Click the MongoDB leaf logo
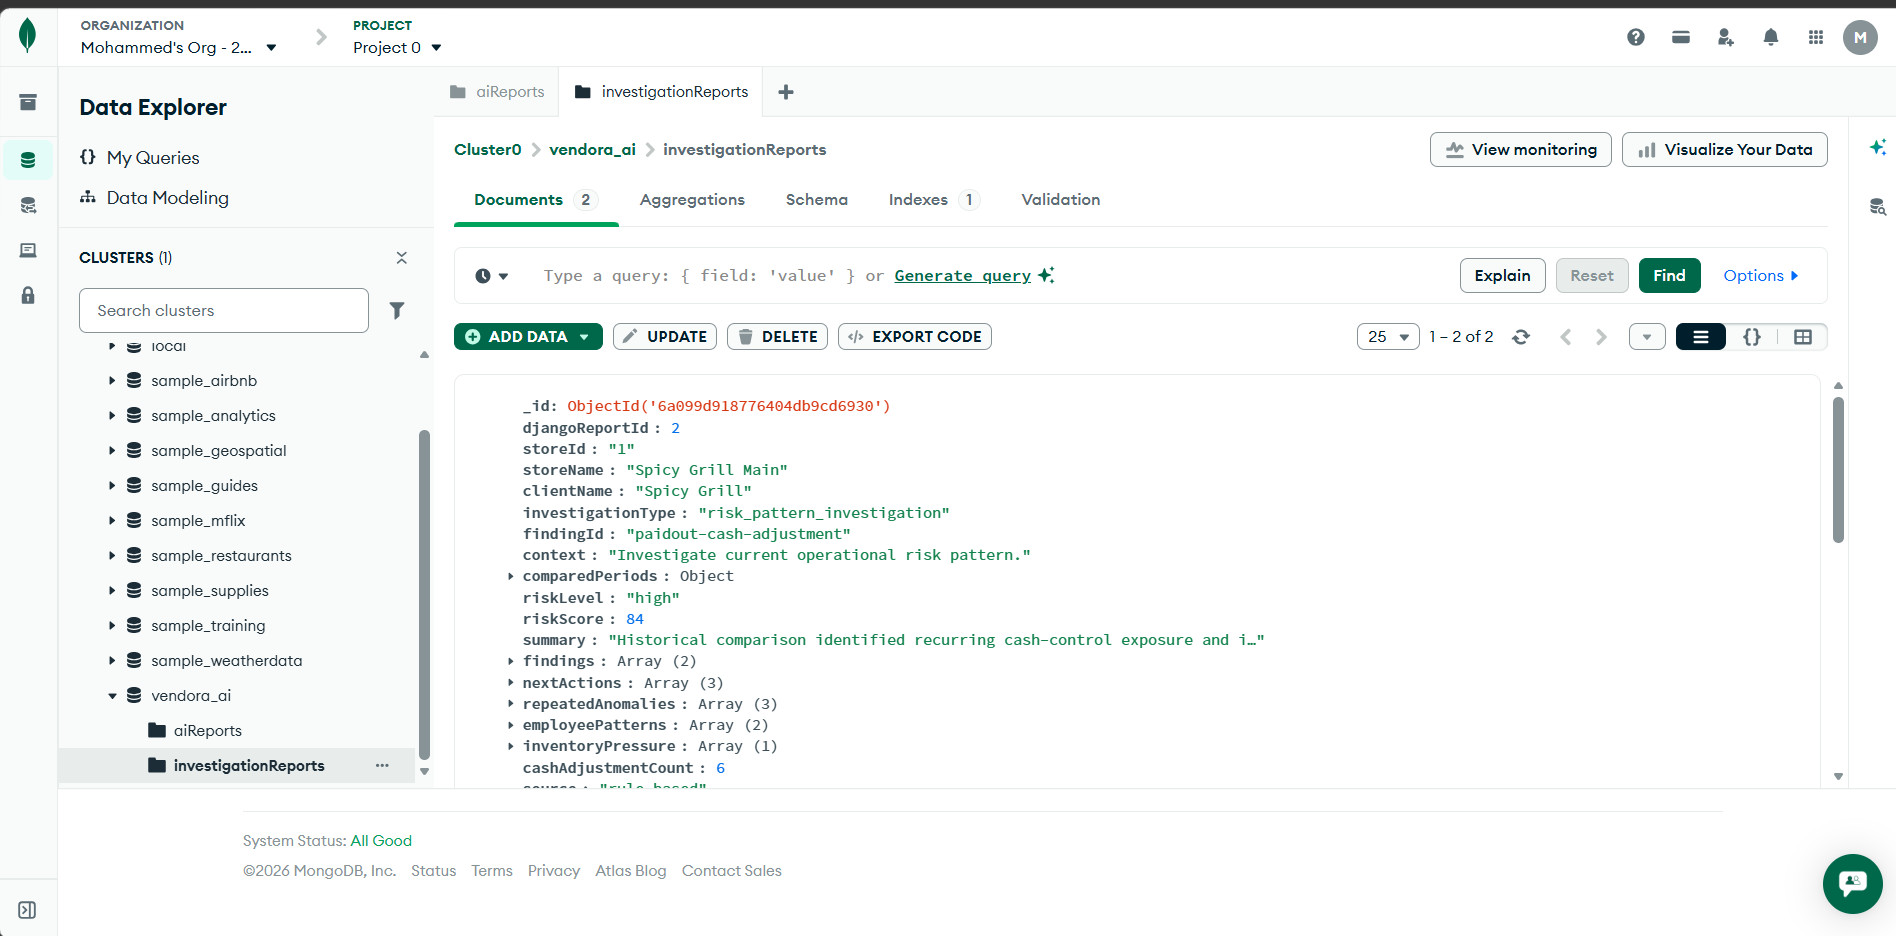This screenshot has width=1896, height=936. 28,35
